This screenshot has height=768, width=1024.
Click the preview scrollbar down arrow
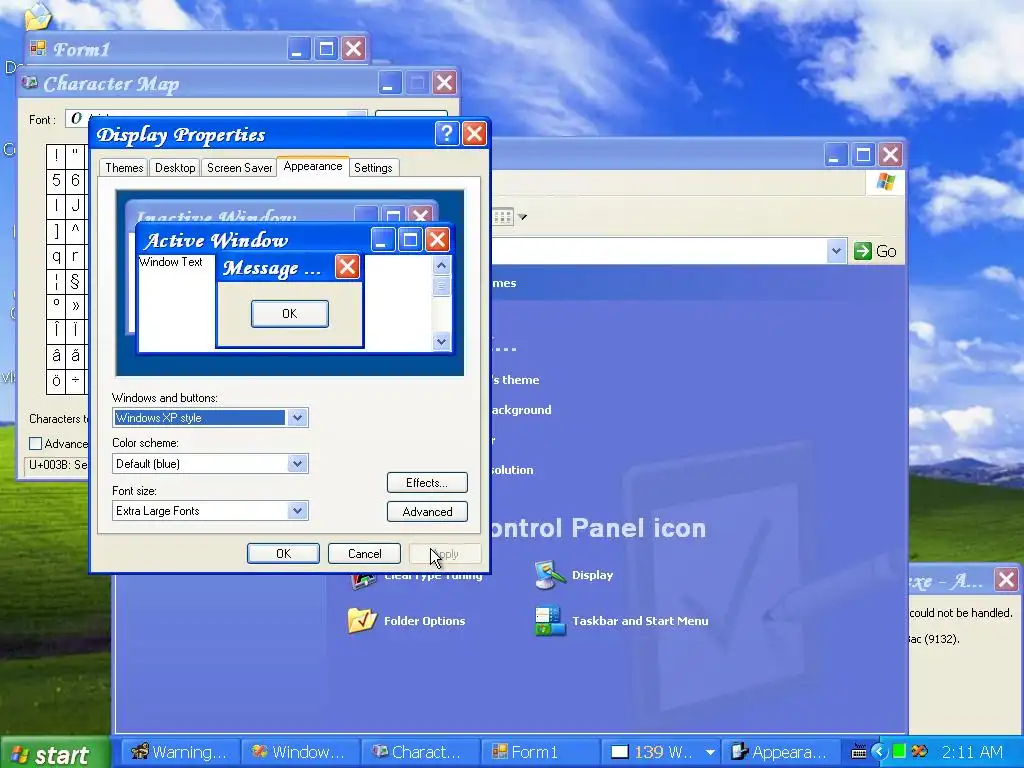pos(441,342)
